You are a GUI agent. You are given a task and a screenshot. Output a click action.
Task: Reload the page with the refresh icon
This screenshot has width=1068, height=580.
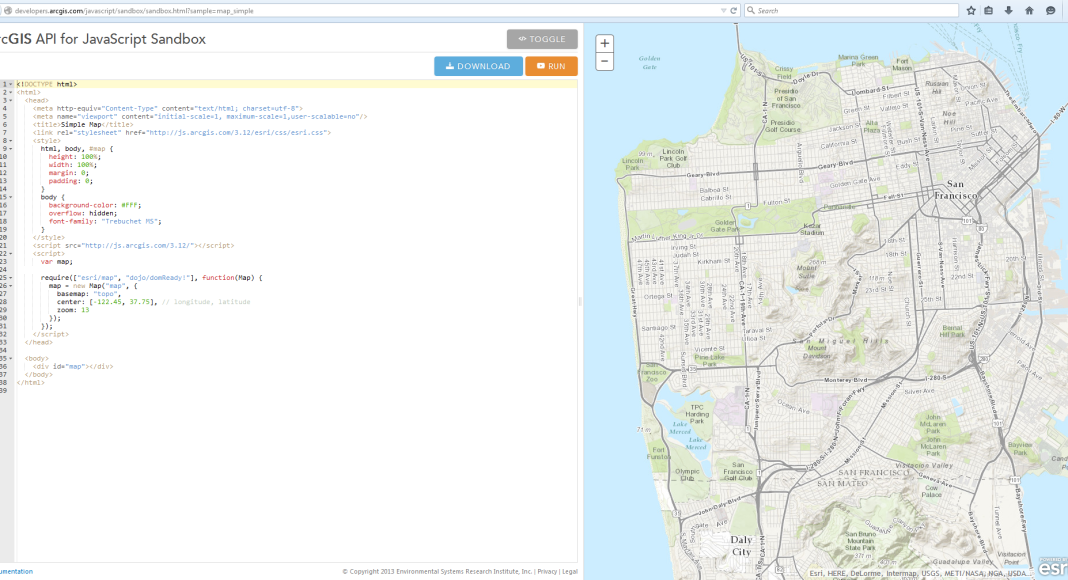point(734,10)
